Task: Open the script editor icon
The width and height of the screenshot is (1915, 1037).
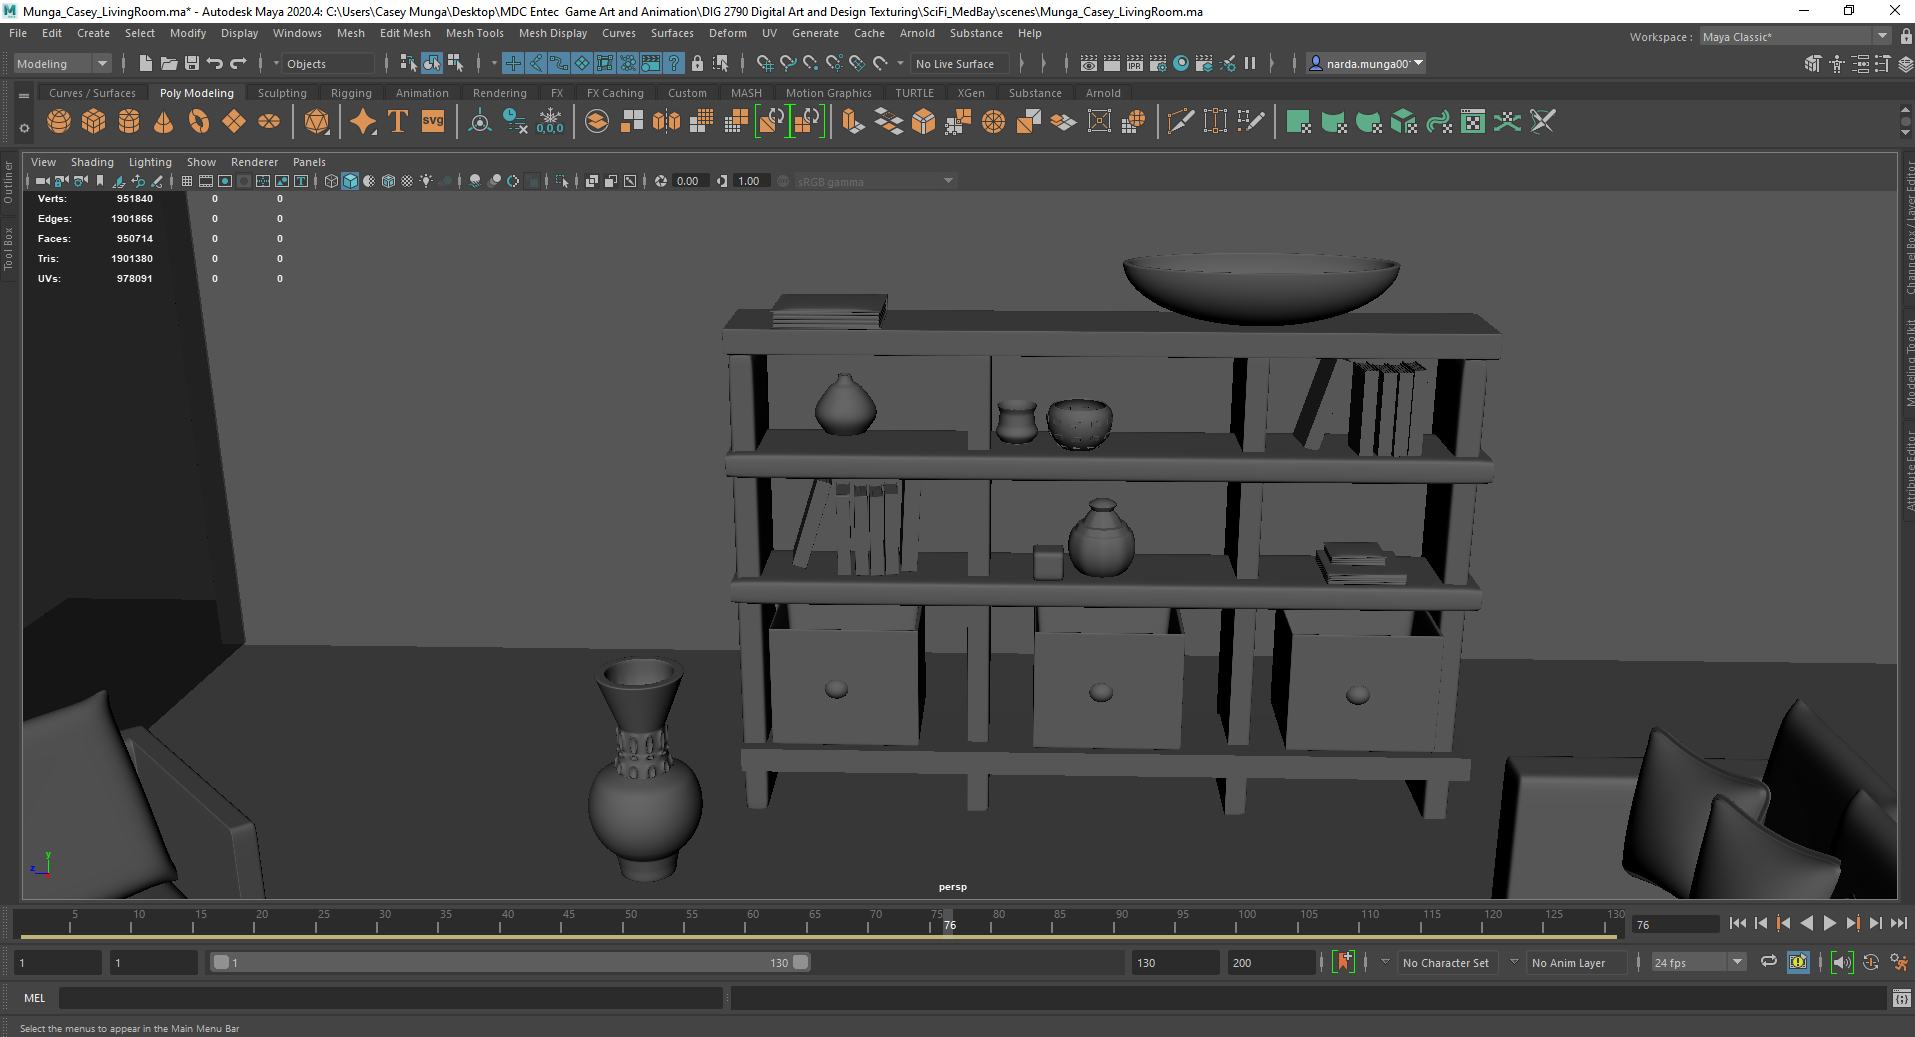Action: point(1901,998)
